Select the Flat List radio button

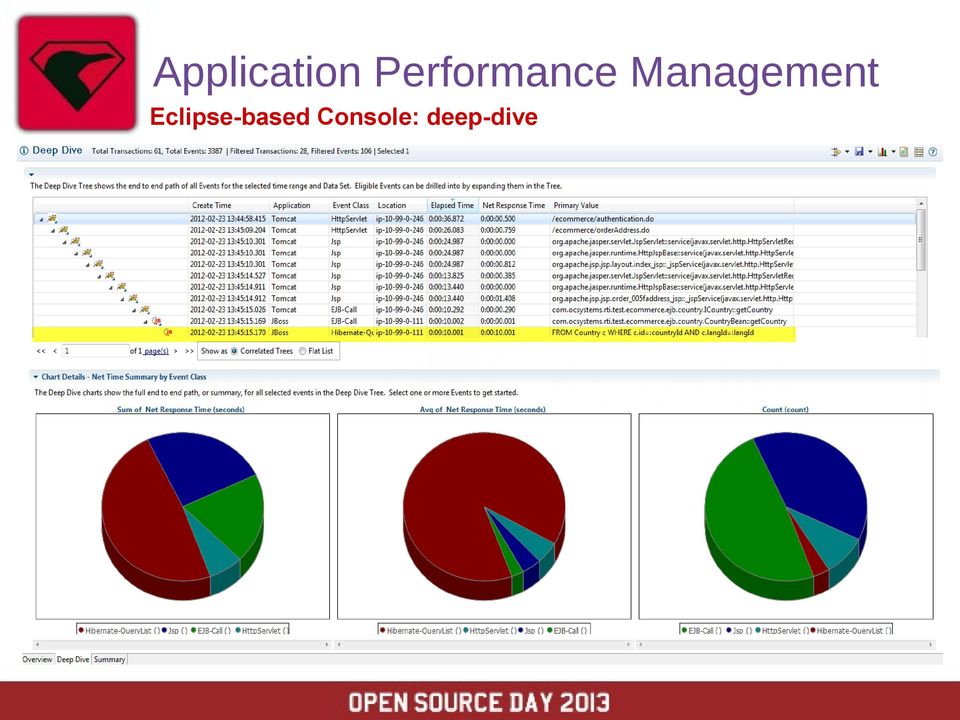point(302,351)
